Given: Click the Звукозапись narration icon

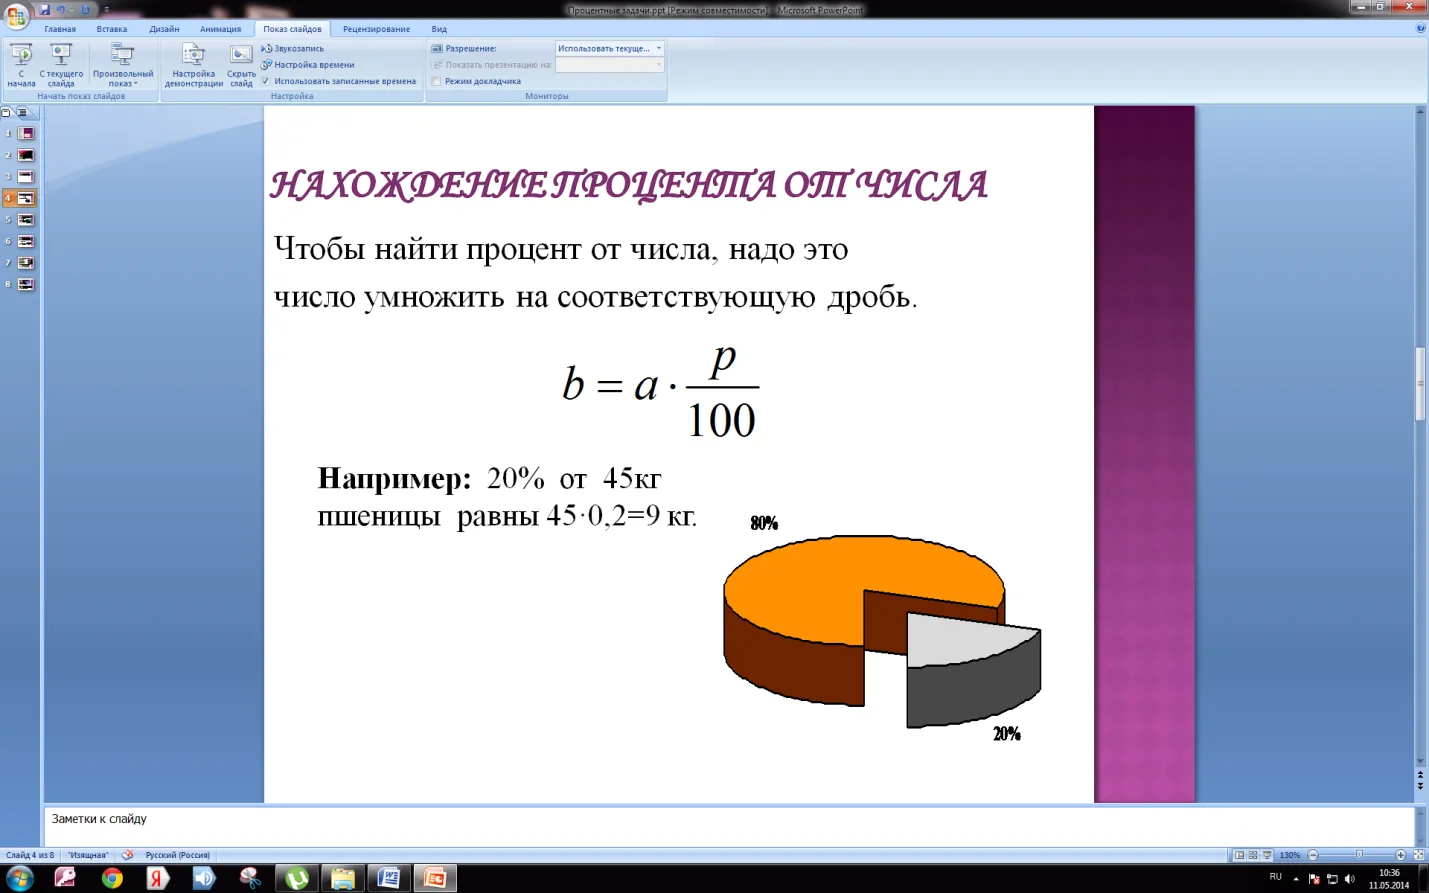Looking at the screenshot, I should click(266, 48).
